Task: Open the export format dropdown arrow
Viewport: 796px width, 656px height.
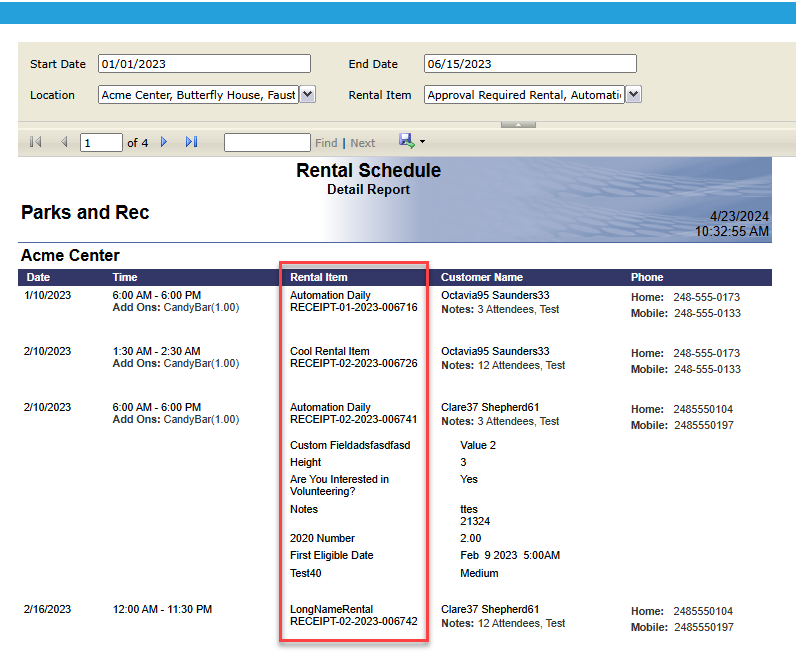Action: (x=423, y=143)
